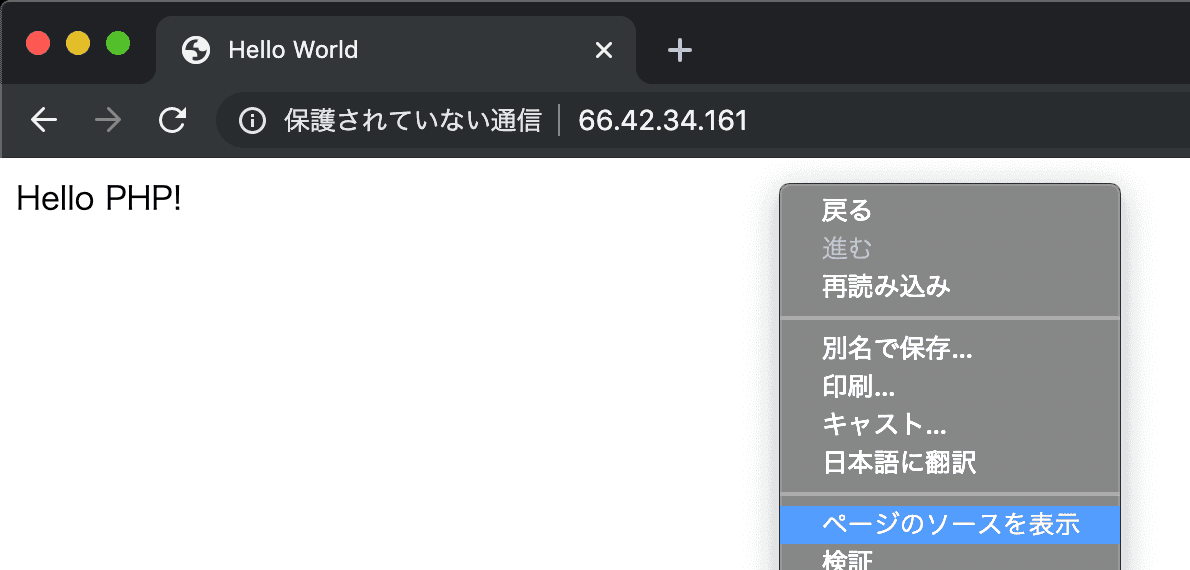Open site information via the info icon
This screenshot has height=570, width=1190.
pyautogui.click(x=252, y=121)
